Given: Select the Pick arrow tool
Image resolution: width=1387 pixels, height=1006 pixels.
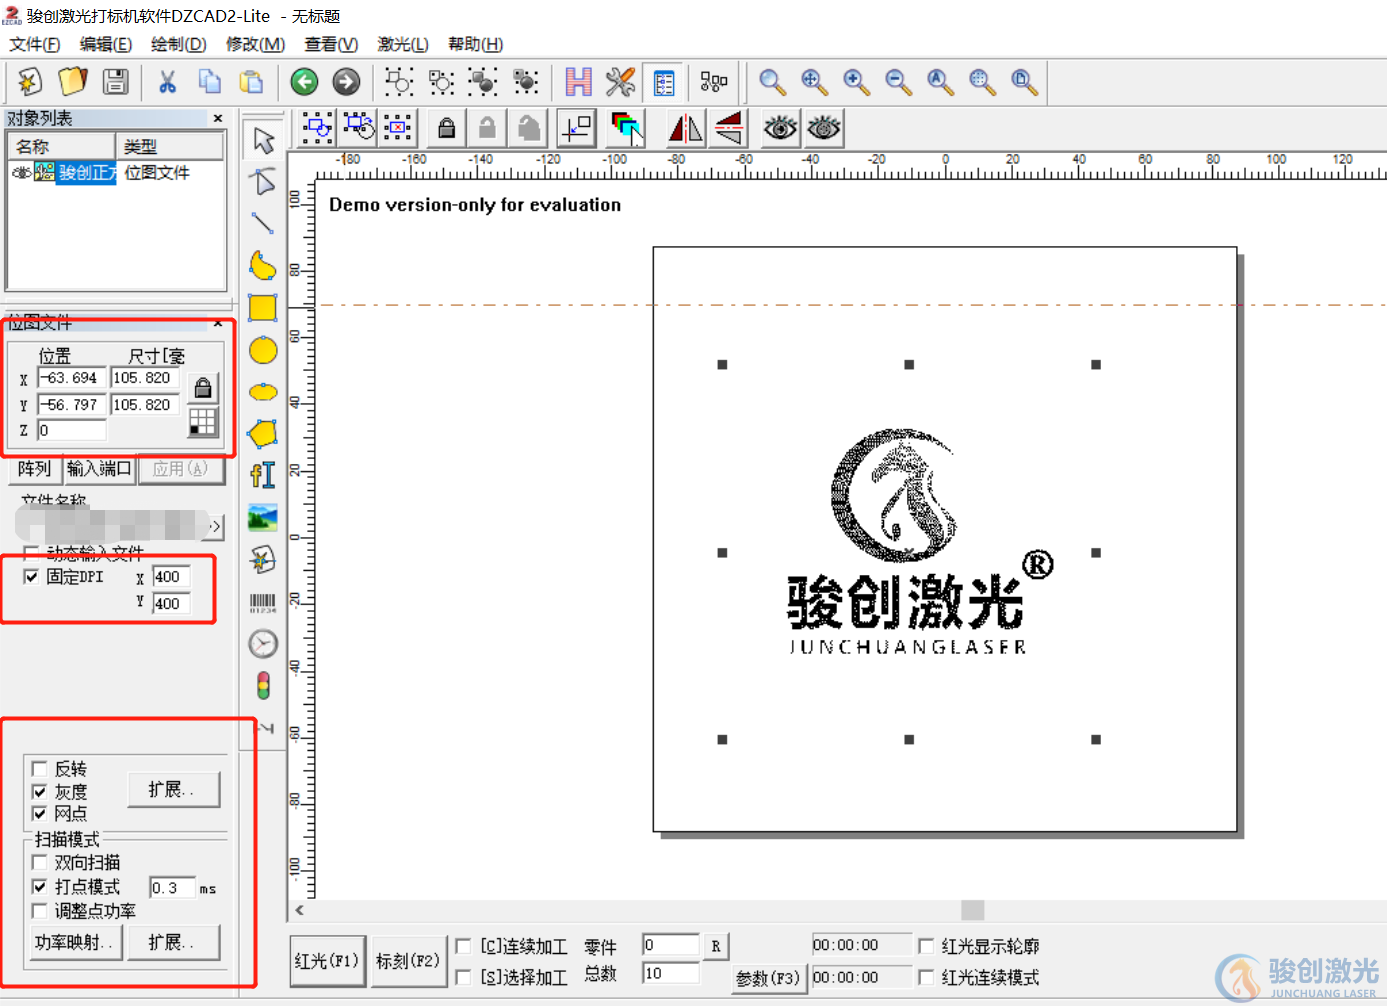Looking at the screenshot, I should [x=263, y=140].
